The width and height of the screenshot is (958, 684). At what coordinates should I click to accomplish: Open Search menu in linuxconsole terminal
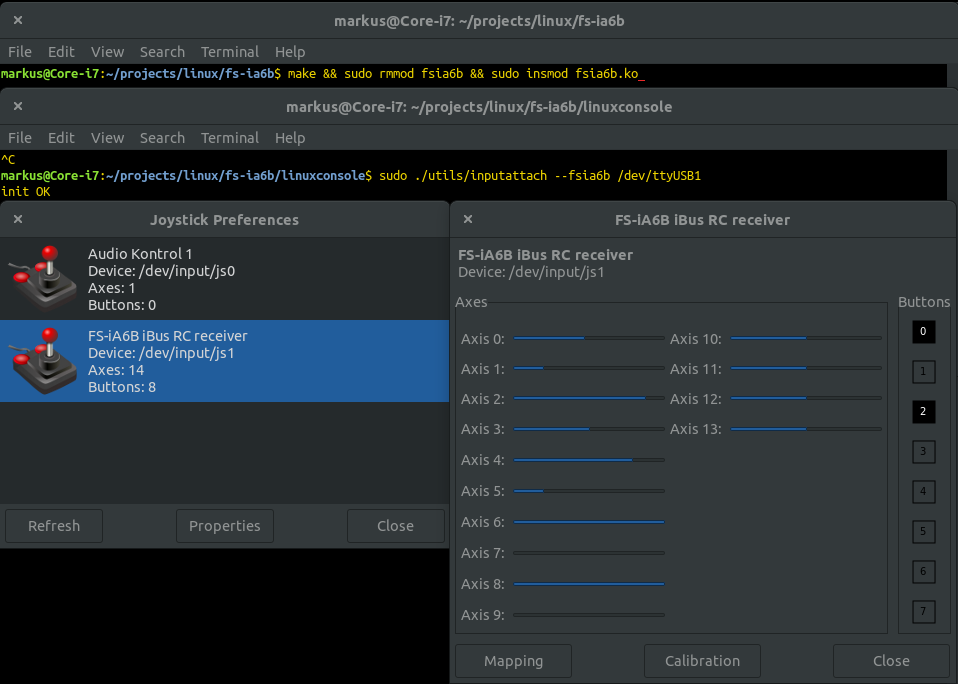click(x=162, y=138)
